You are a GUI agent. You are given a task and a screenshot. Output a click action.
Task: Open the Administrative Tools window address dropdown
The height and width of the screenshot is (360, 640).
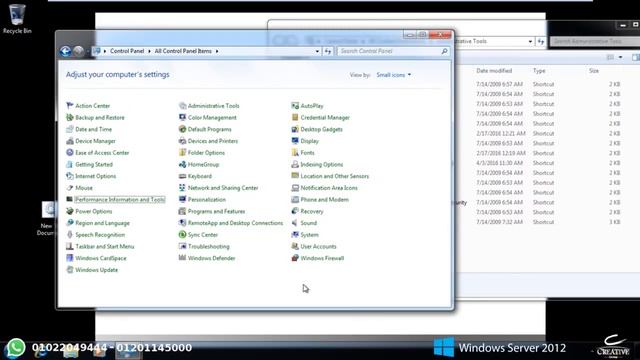(530, 42)
